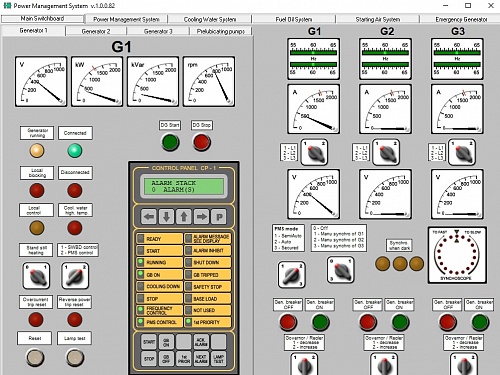Push the red DG Stop button

coord(202,142)
